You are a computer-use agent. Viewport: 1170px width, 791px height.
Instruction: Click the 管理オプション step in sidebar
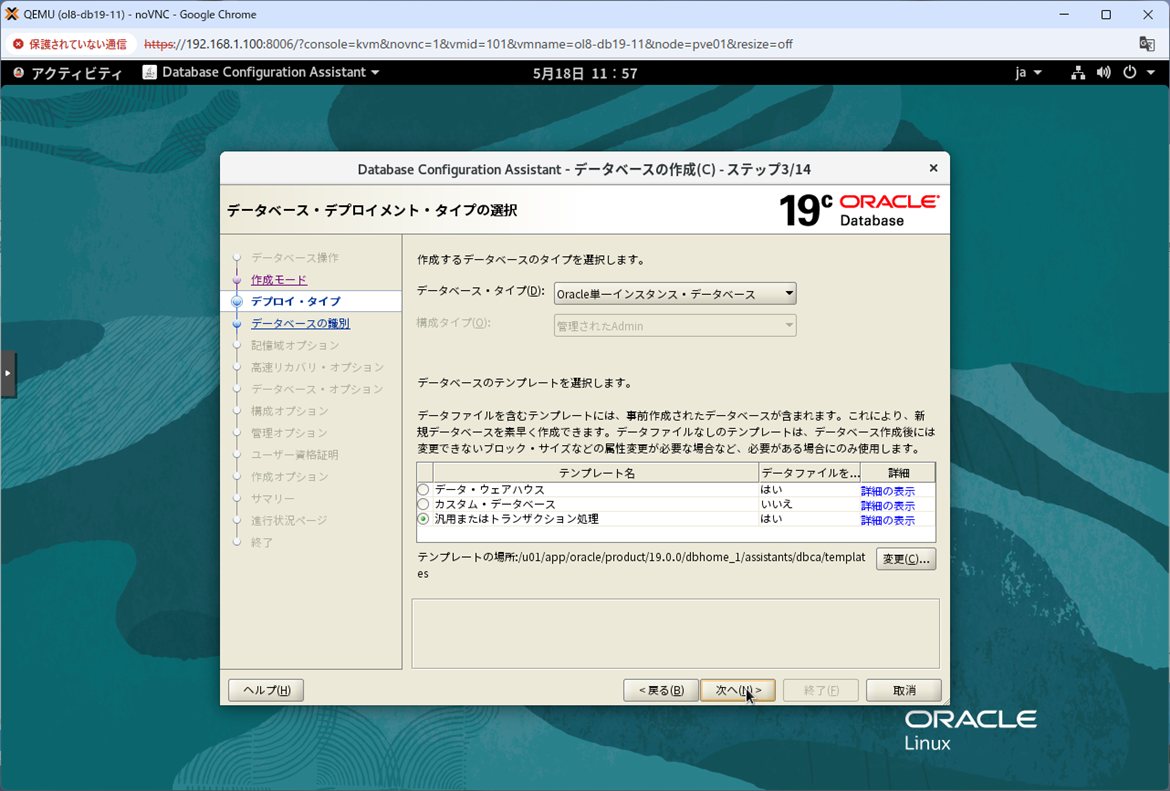point(290,433)
